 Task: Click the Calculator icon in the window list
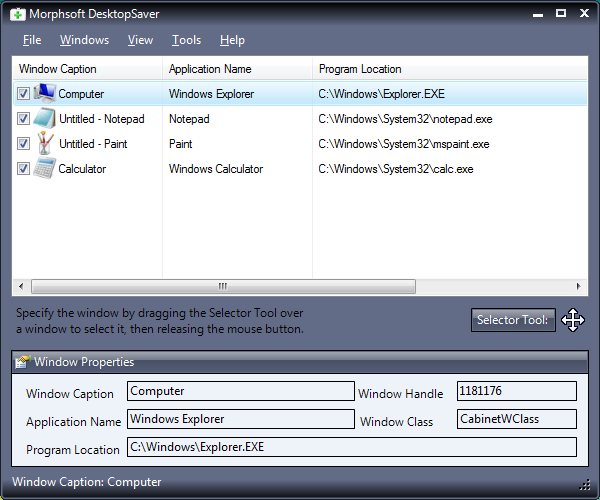pyautogui.click(x=44, y=168)
